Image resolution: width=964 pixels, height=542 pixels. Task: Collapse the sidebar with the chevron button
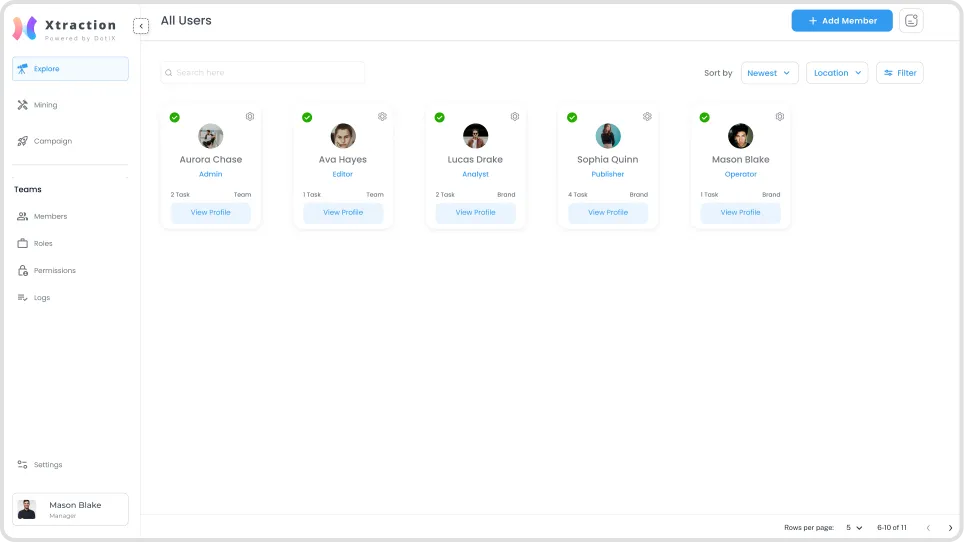coord(141,26)
